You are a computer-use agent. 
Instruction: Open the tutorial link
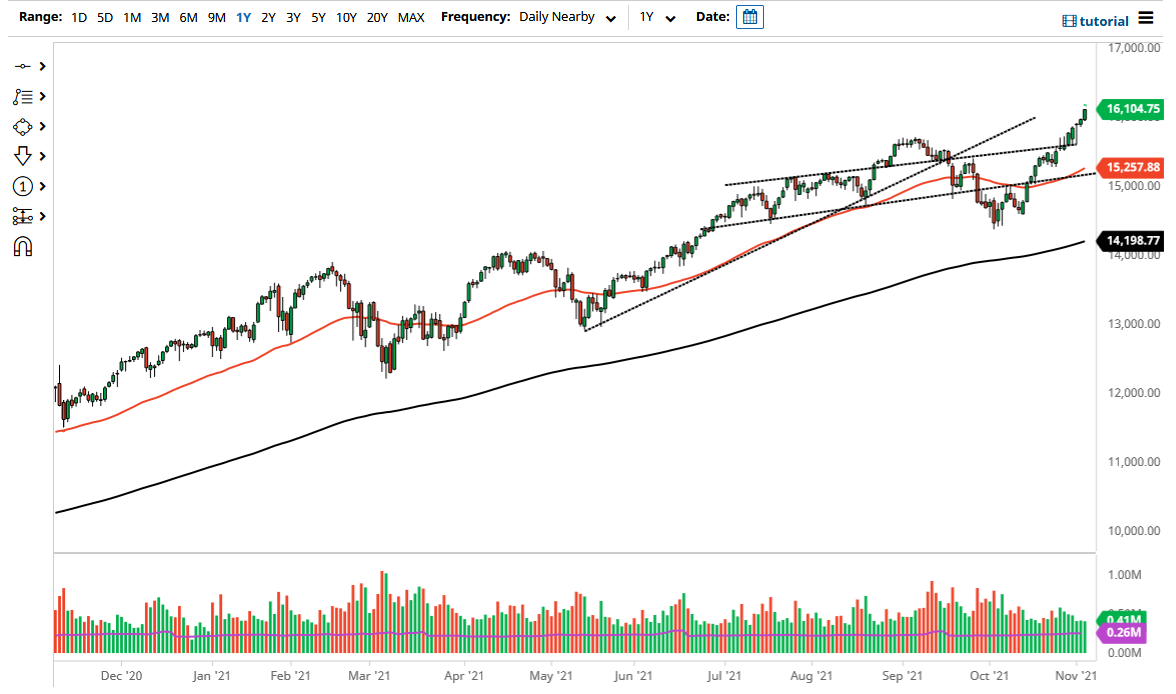(x=1102, y=20)
